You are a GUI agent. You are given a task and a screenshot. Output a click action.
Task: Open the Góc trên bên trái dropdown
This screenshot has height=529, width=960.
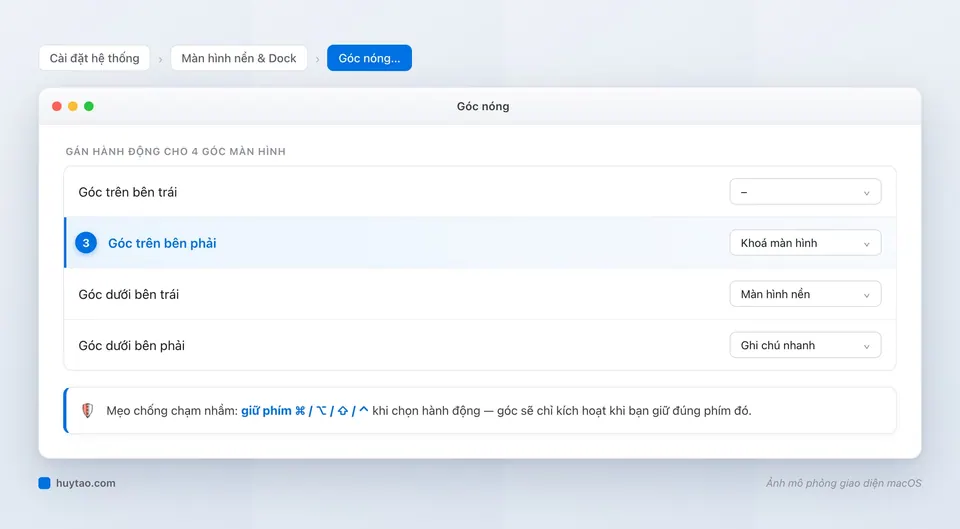805,192
